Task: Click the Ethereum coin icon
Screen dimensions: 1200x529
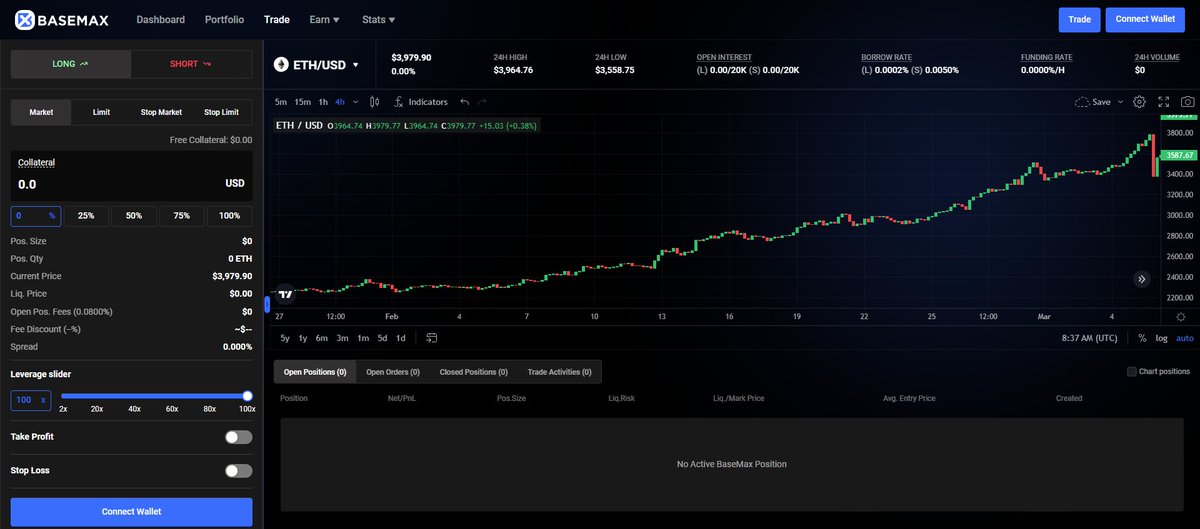Action: tap(282, 65)
